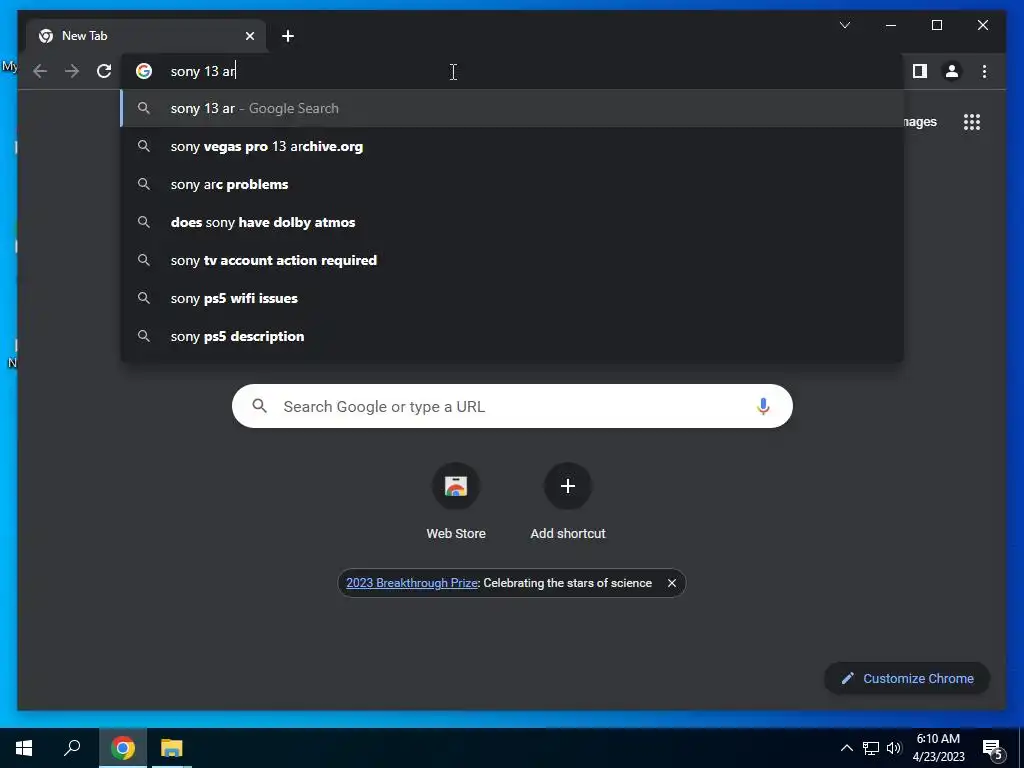Open File Explorer from the taskbar

coord(172,748)
